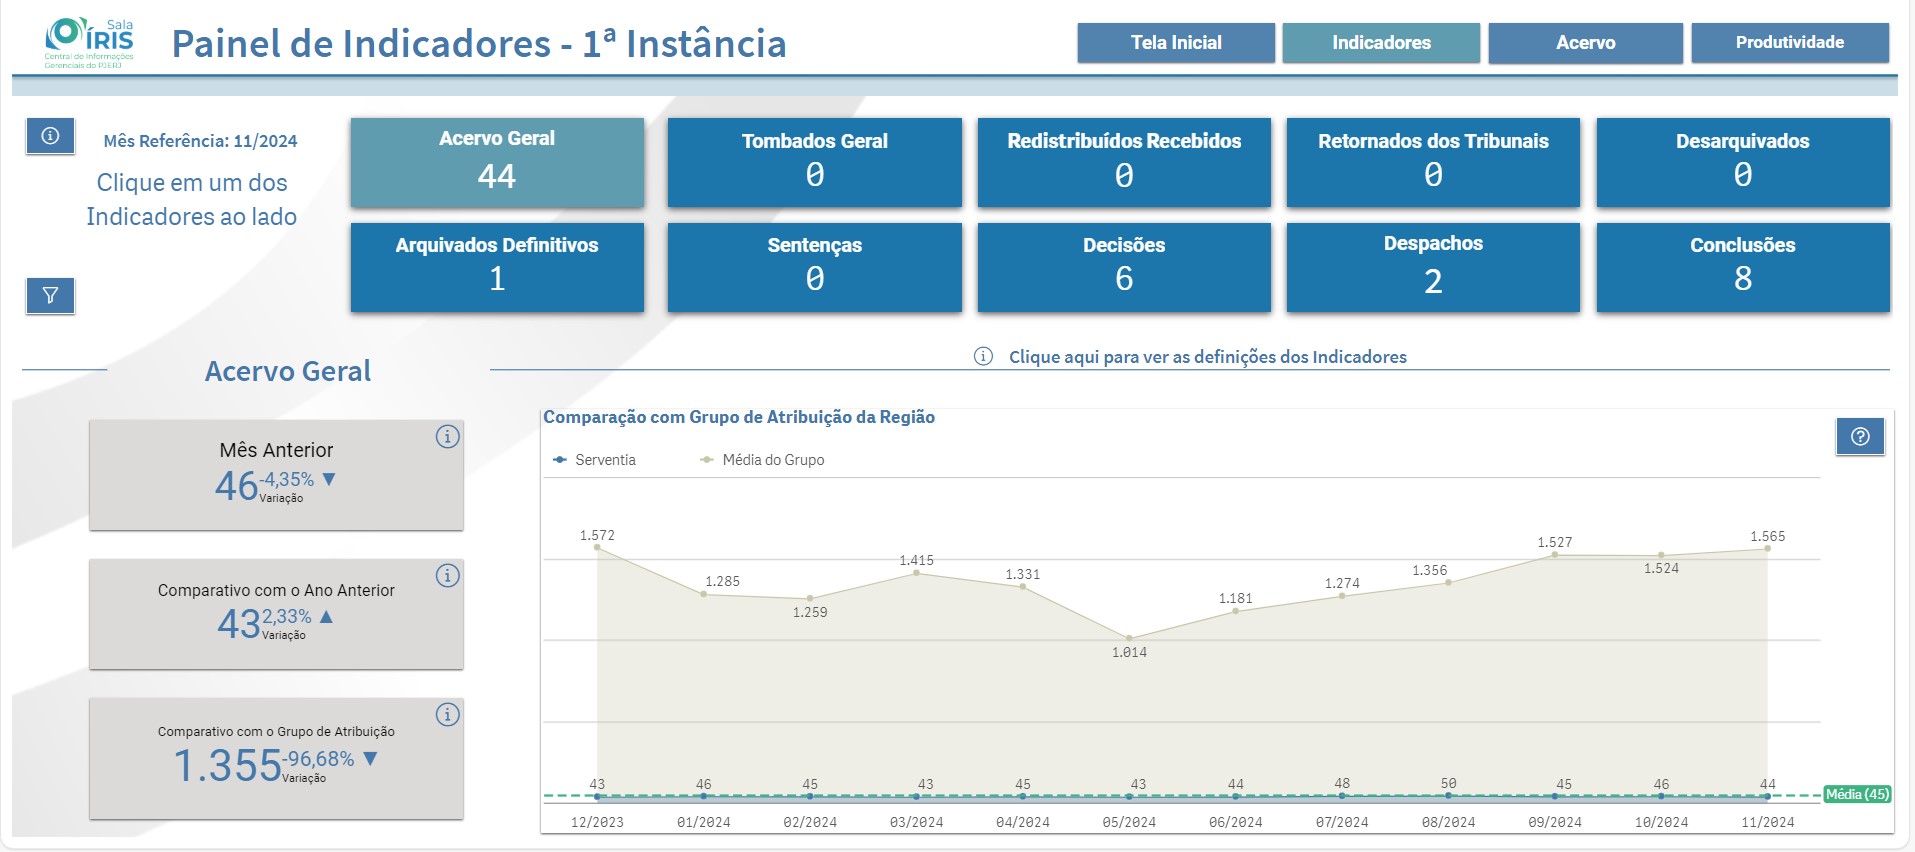Click info icon on Comparativo com o Ano Anterior card

pos(447,576)
